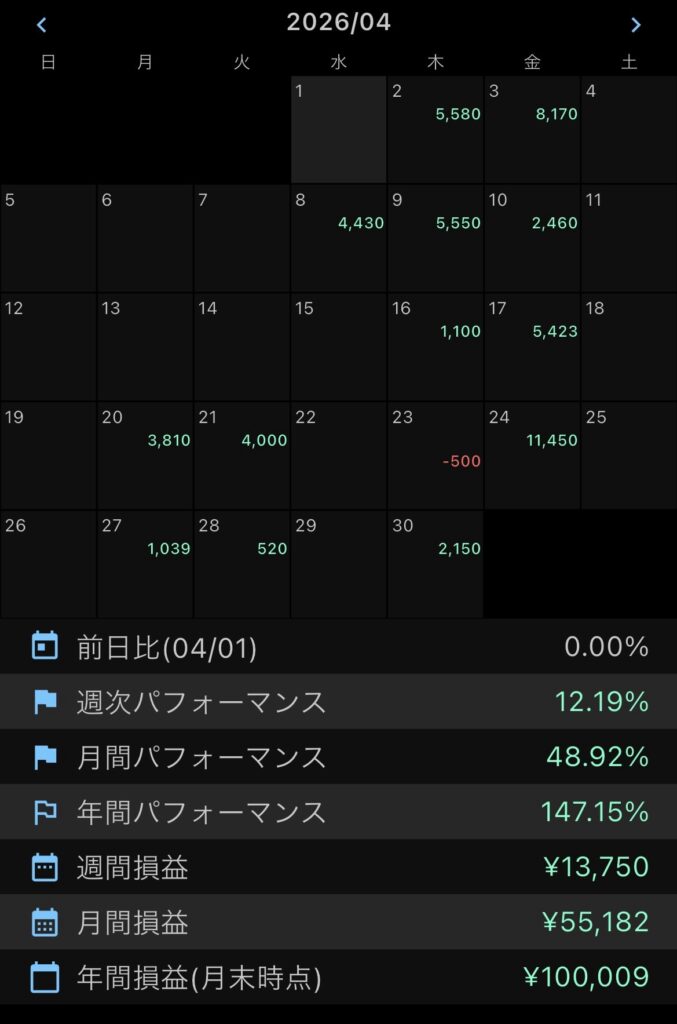
Task: Tap the week calendar icon beside 週間損益
Action: [x=45, y=867]
